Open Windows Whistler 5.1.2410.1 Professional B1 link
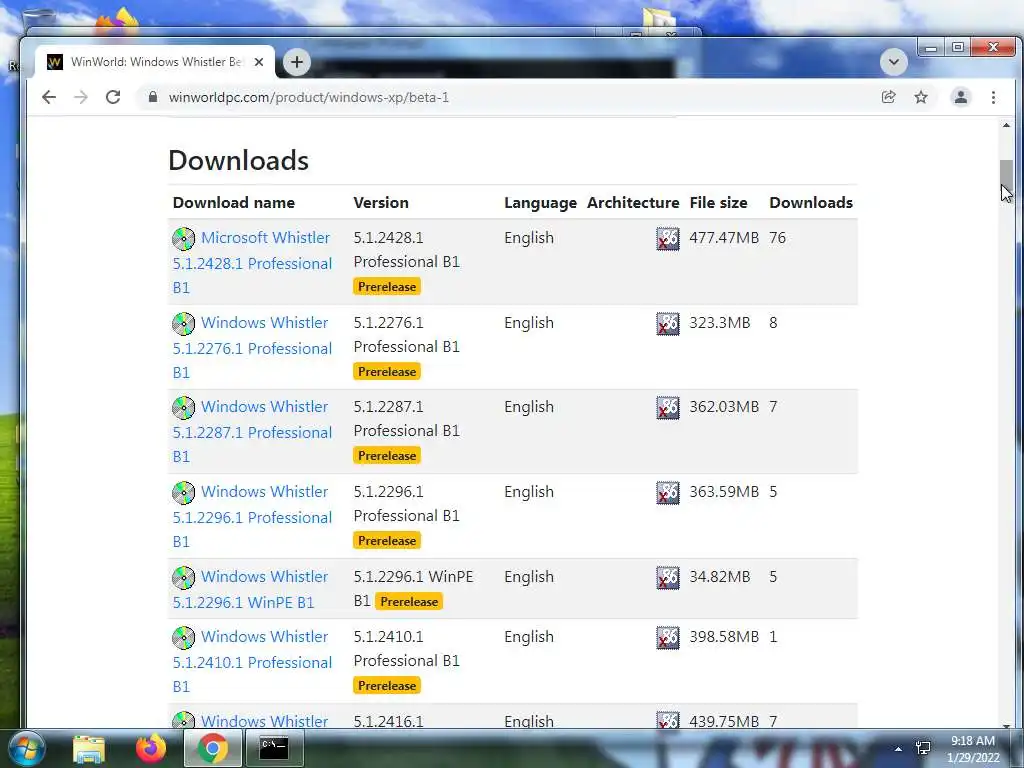This screenshot has height=768, width=1024. (253, 662)
